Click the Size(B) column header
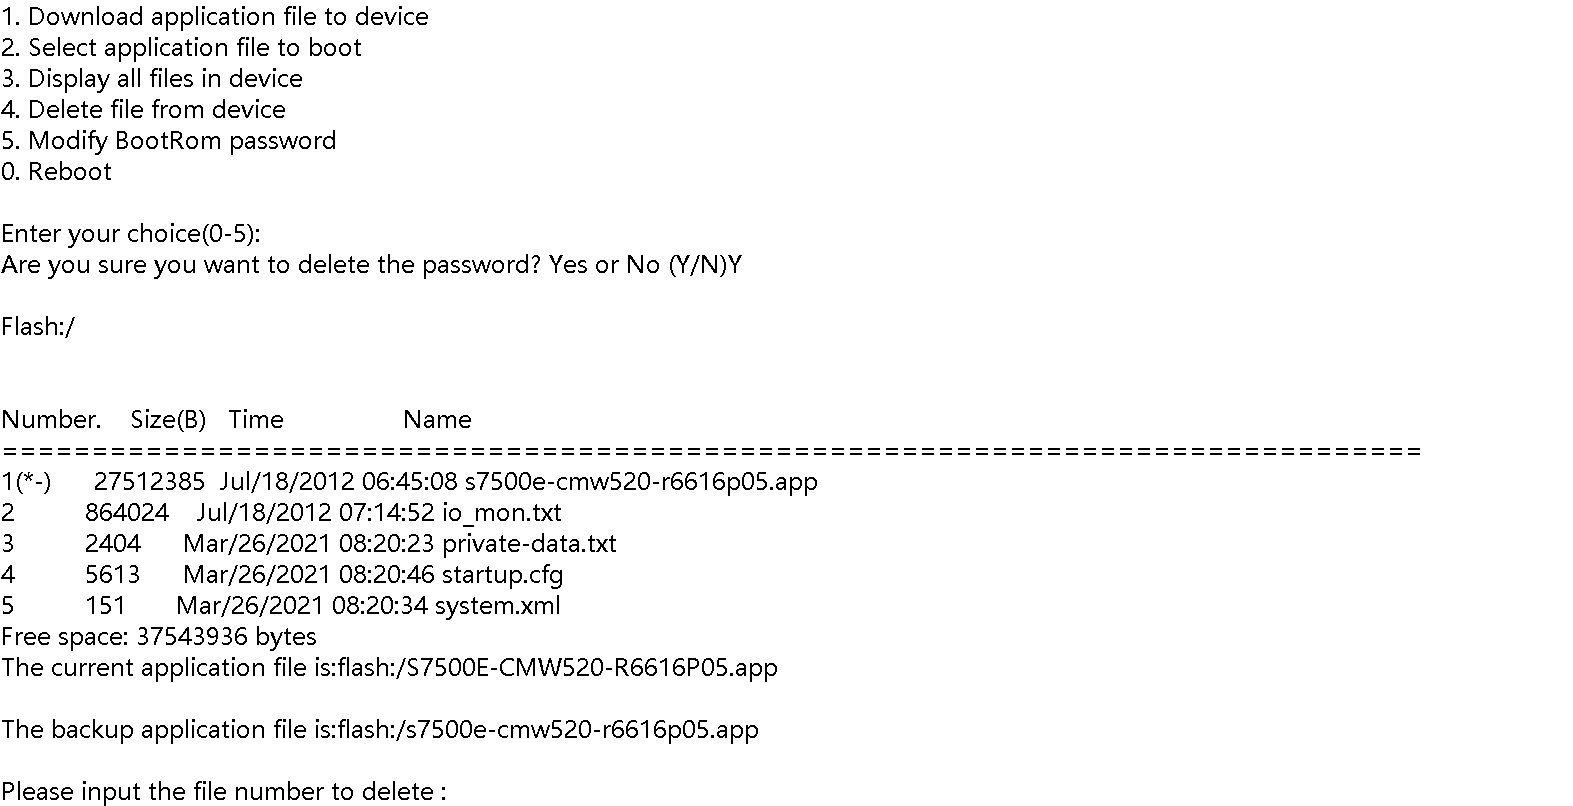1573x806 pixels. point(168,420)
